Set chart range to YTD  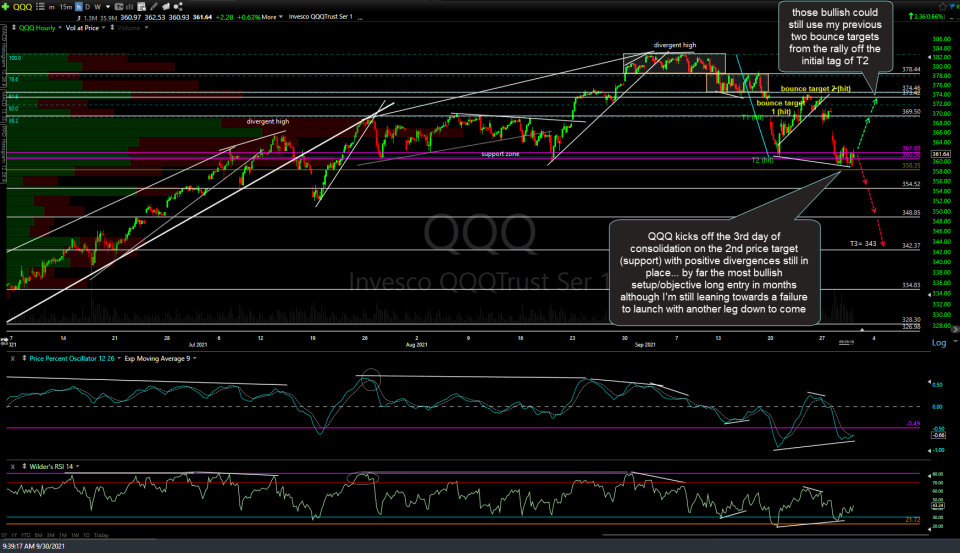tap(25, 535)
